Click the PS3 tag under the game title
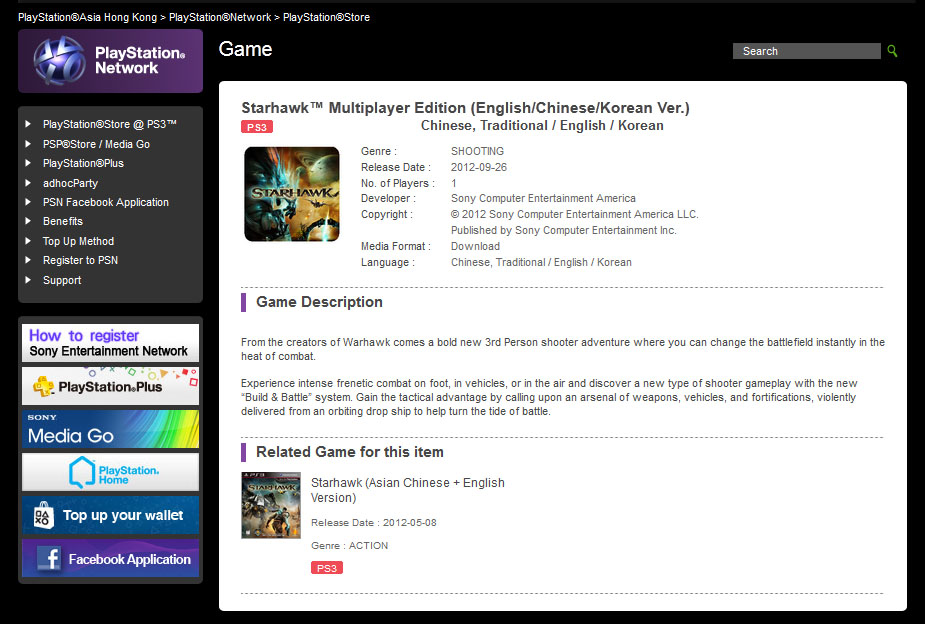 [257, 127]
